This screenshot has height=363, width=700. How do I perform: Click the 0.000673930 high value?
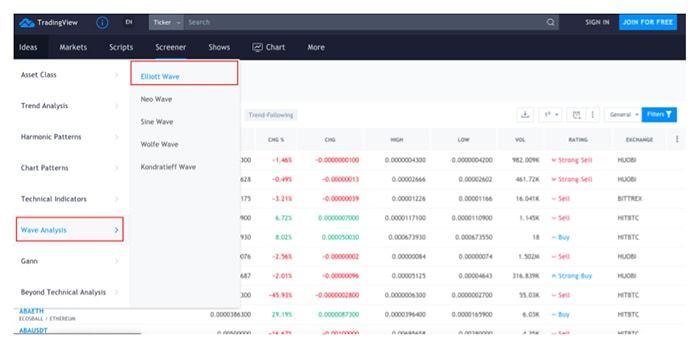(x=407, y=237)
